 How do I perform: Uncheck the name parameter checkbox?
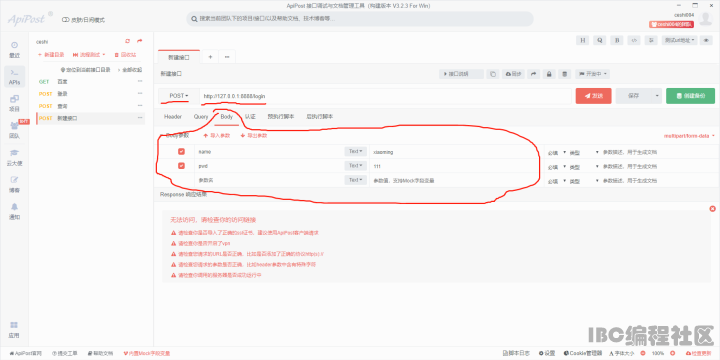point(181,152)
